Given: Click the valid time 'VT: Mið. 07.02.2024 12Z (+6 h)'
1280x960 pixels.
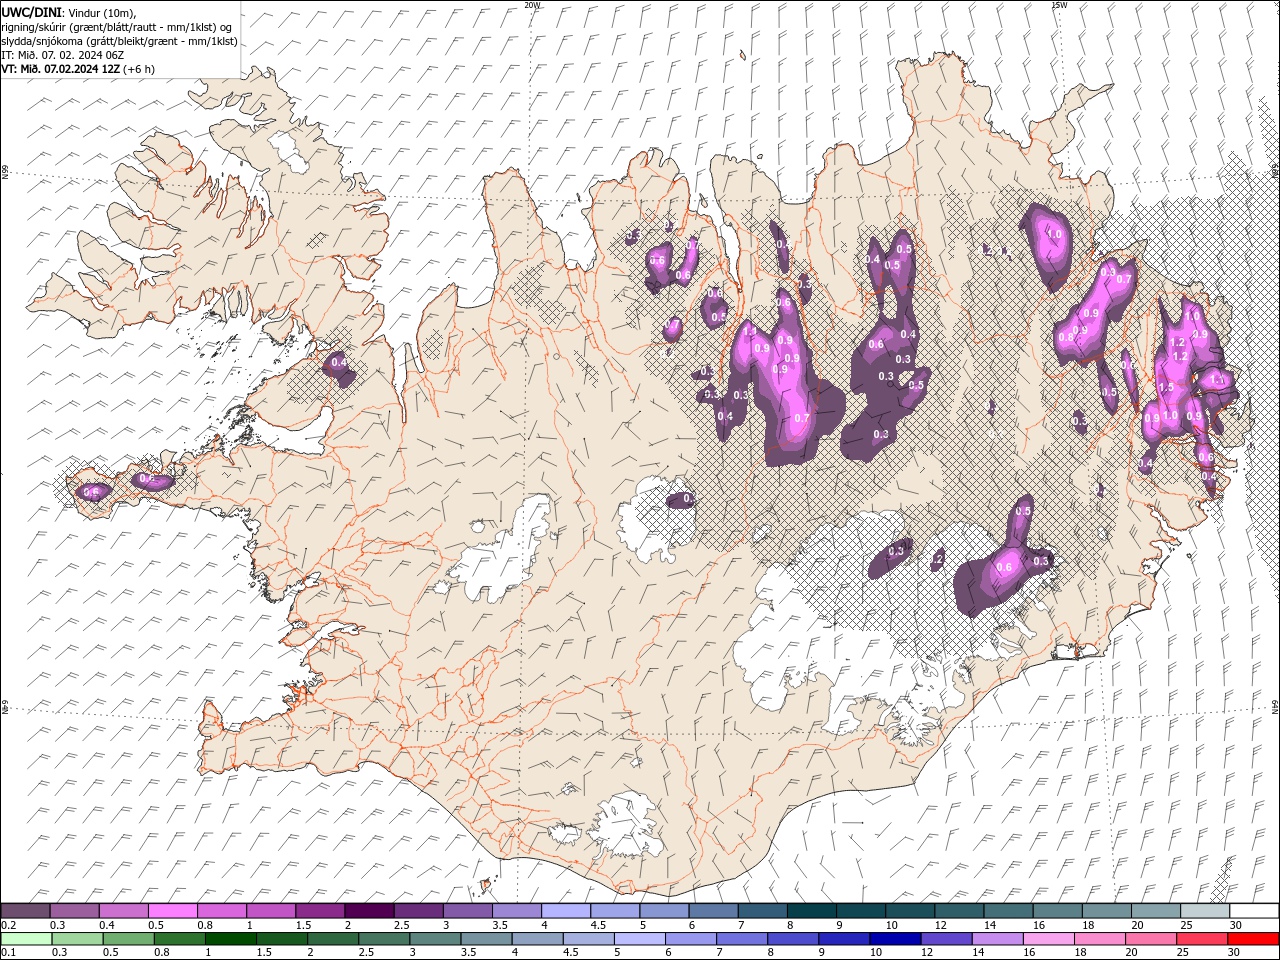Looking at the screenshot, I should click(x=78, y=69).
